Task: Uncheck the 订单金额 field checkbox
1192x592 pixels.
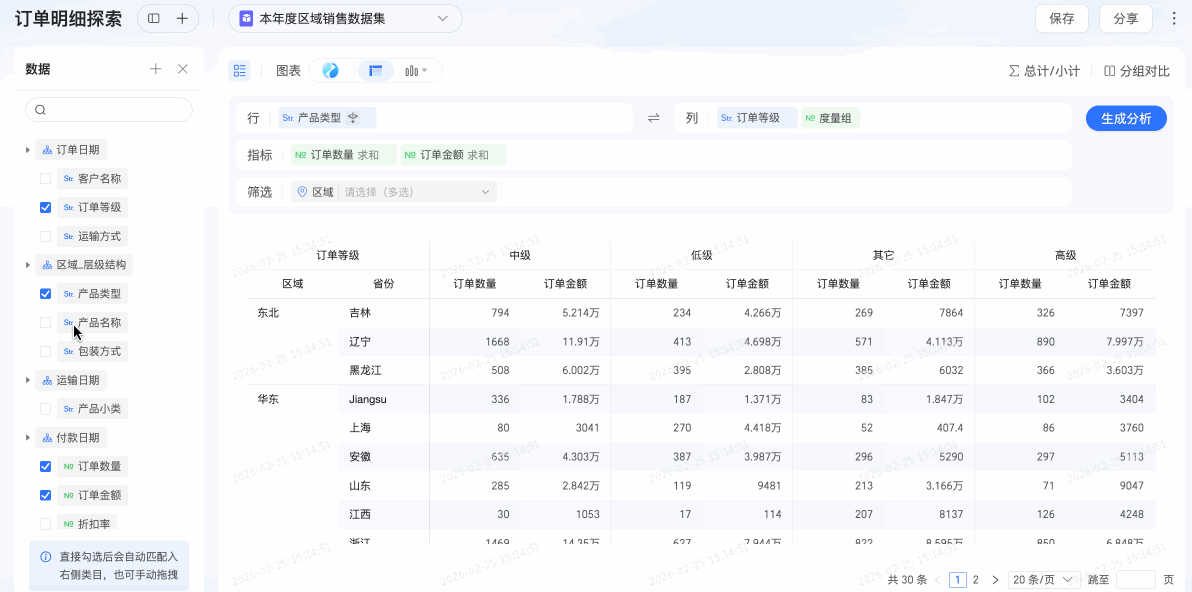Action: pos(46,495)
